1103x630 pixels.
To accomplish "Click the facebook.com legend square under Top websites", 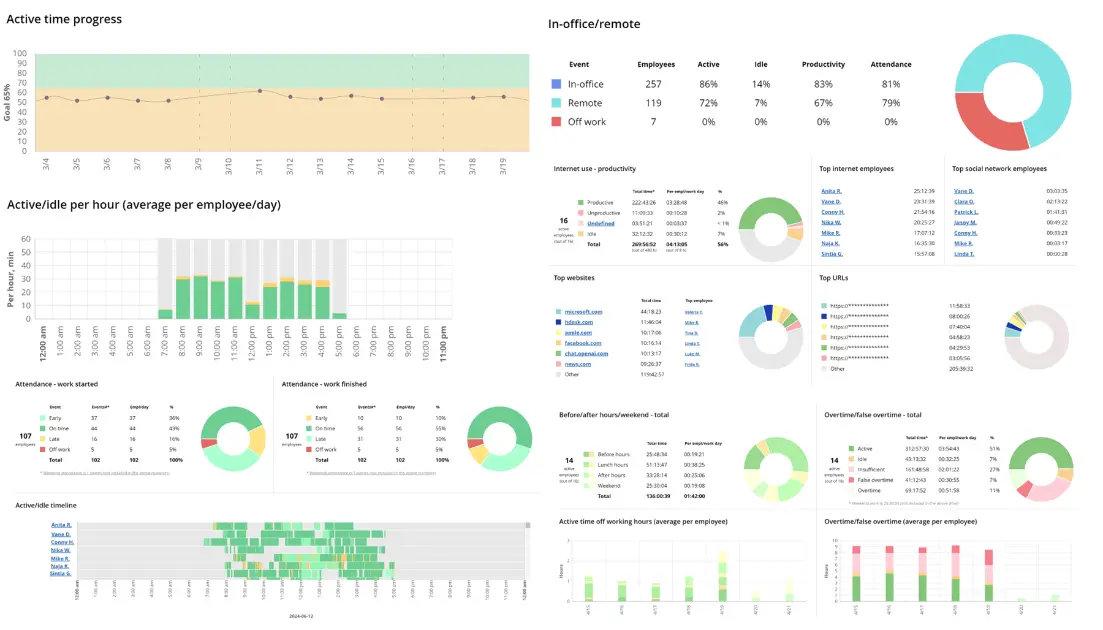I will point(558,343).
